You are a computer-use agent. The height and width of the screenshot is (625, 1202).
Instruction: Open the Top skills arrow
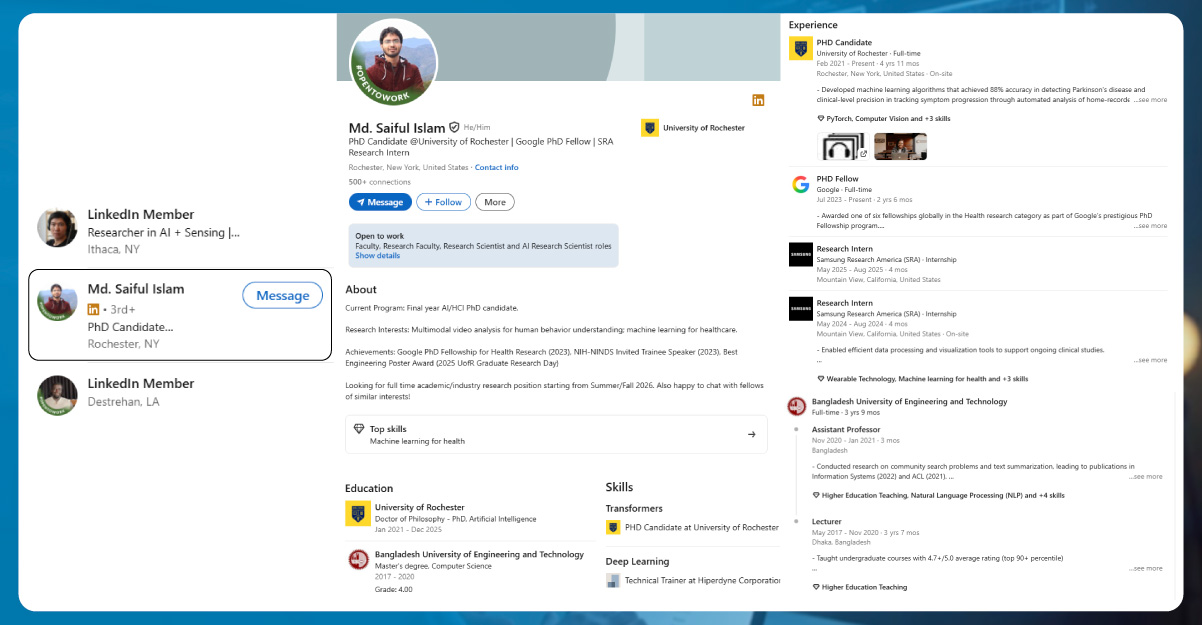point(751,434)
